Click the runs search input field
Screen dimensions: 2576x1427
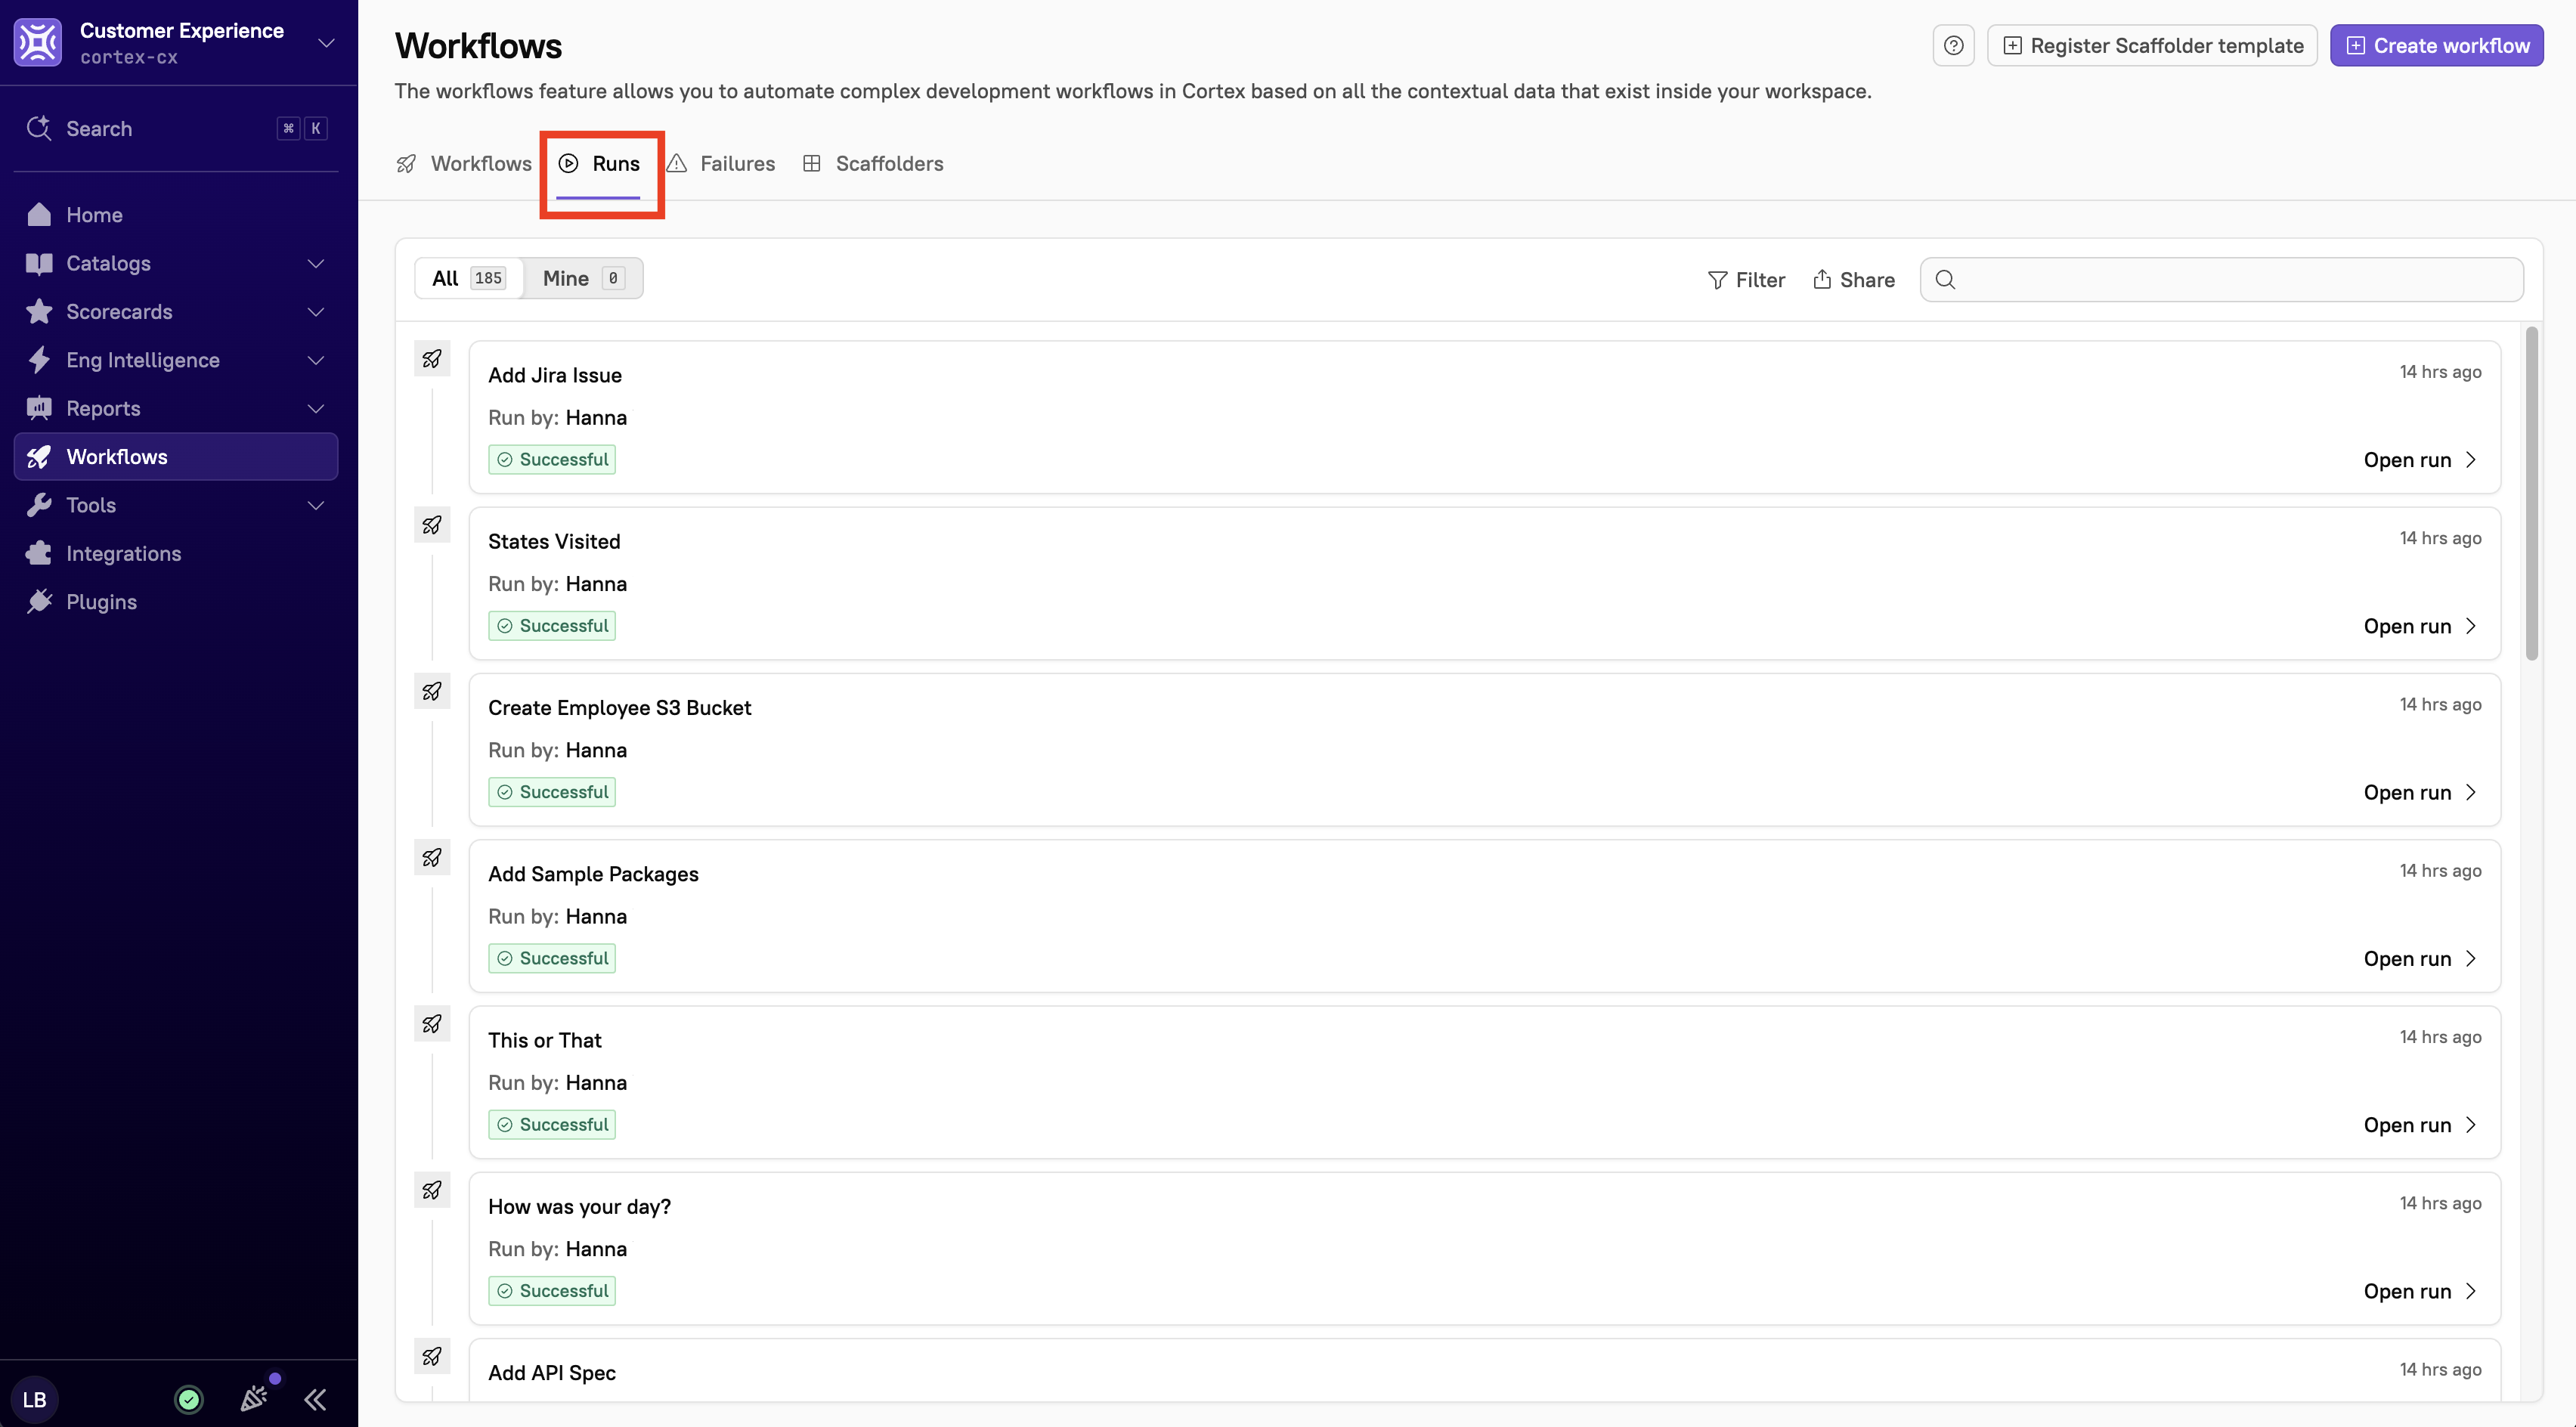pyautogui.click(x=2221, y=280)
